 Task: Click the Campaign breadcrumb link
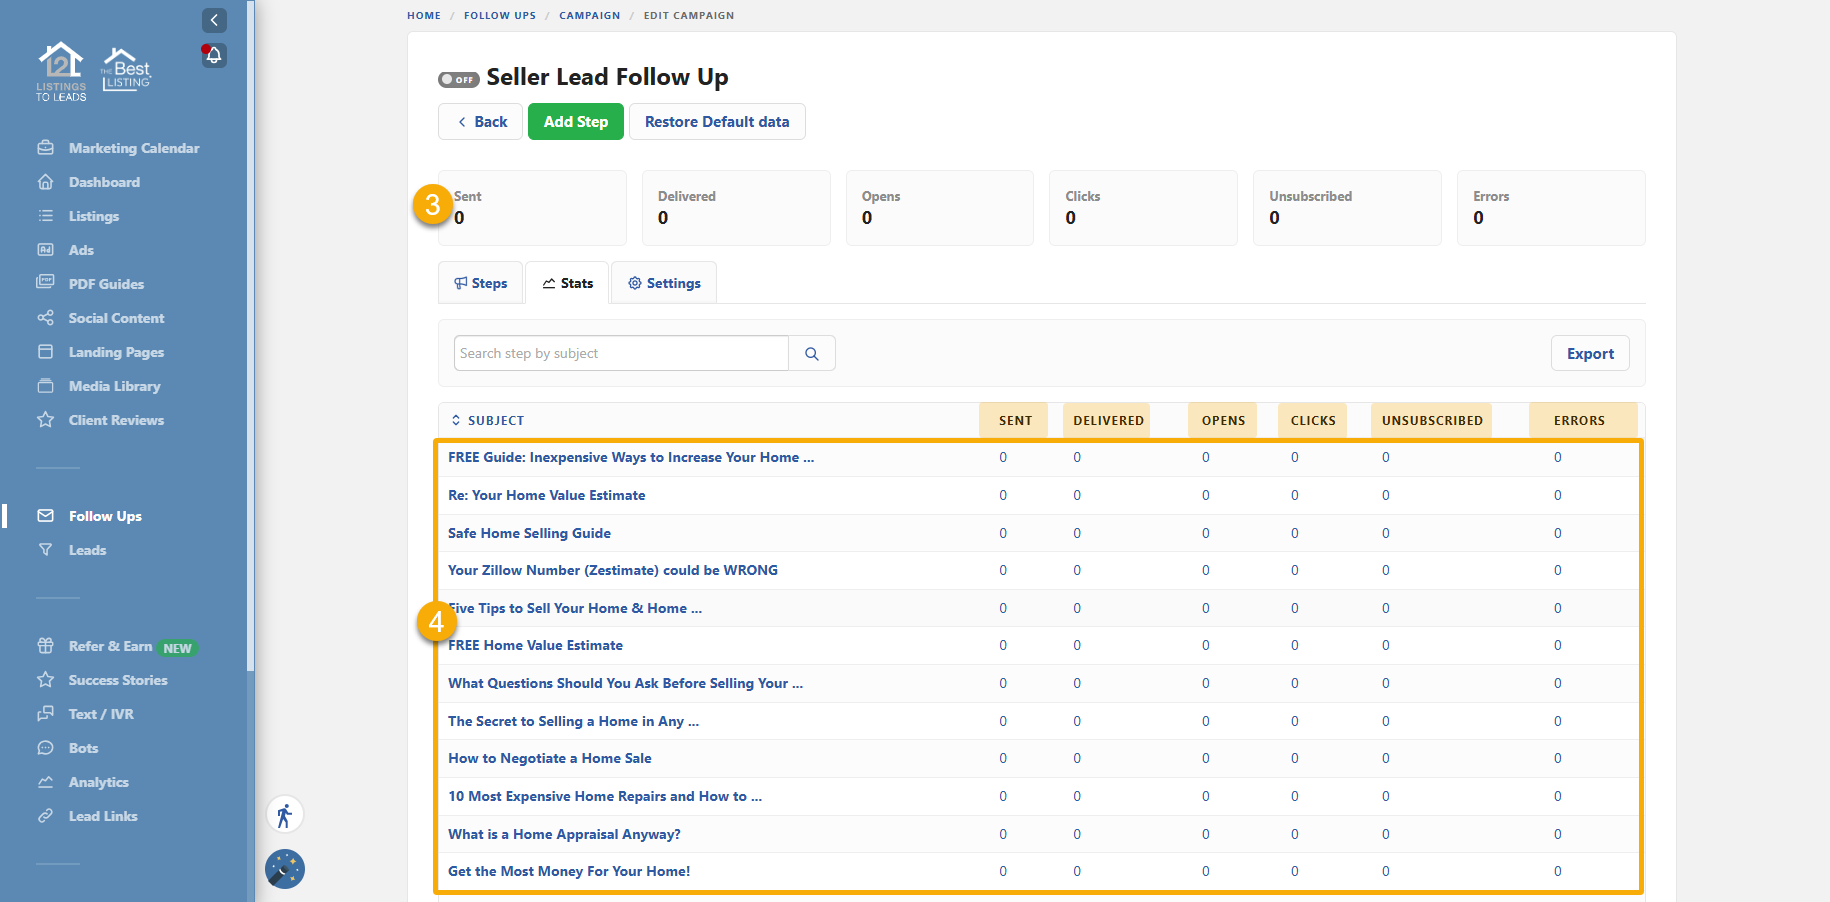click(x=589, y=16)
